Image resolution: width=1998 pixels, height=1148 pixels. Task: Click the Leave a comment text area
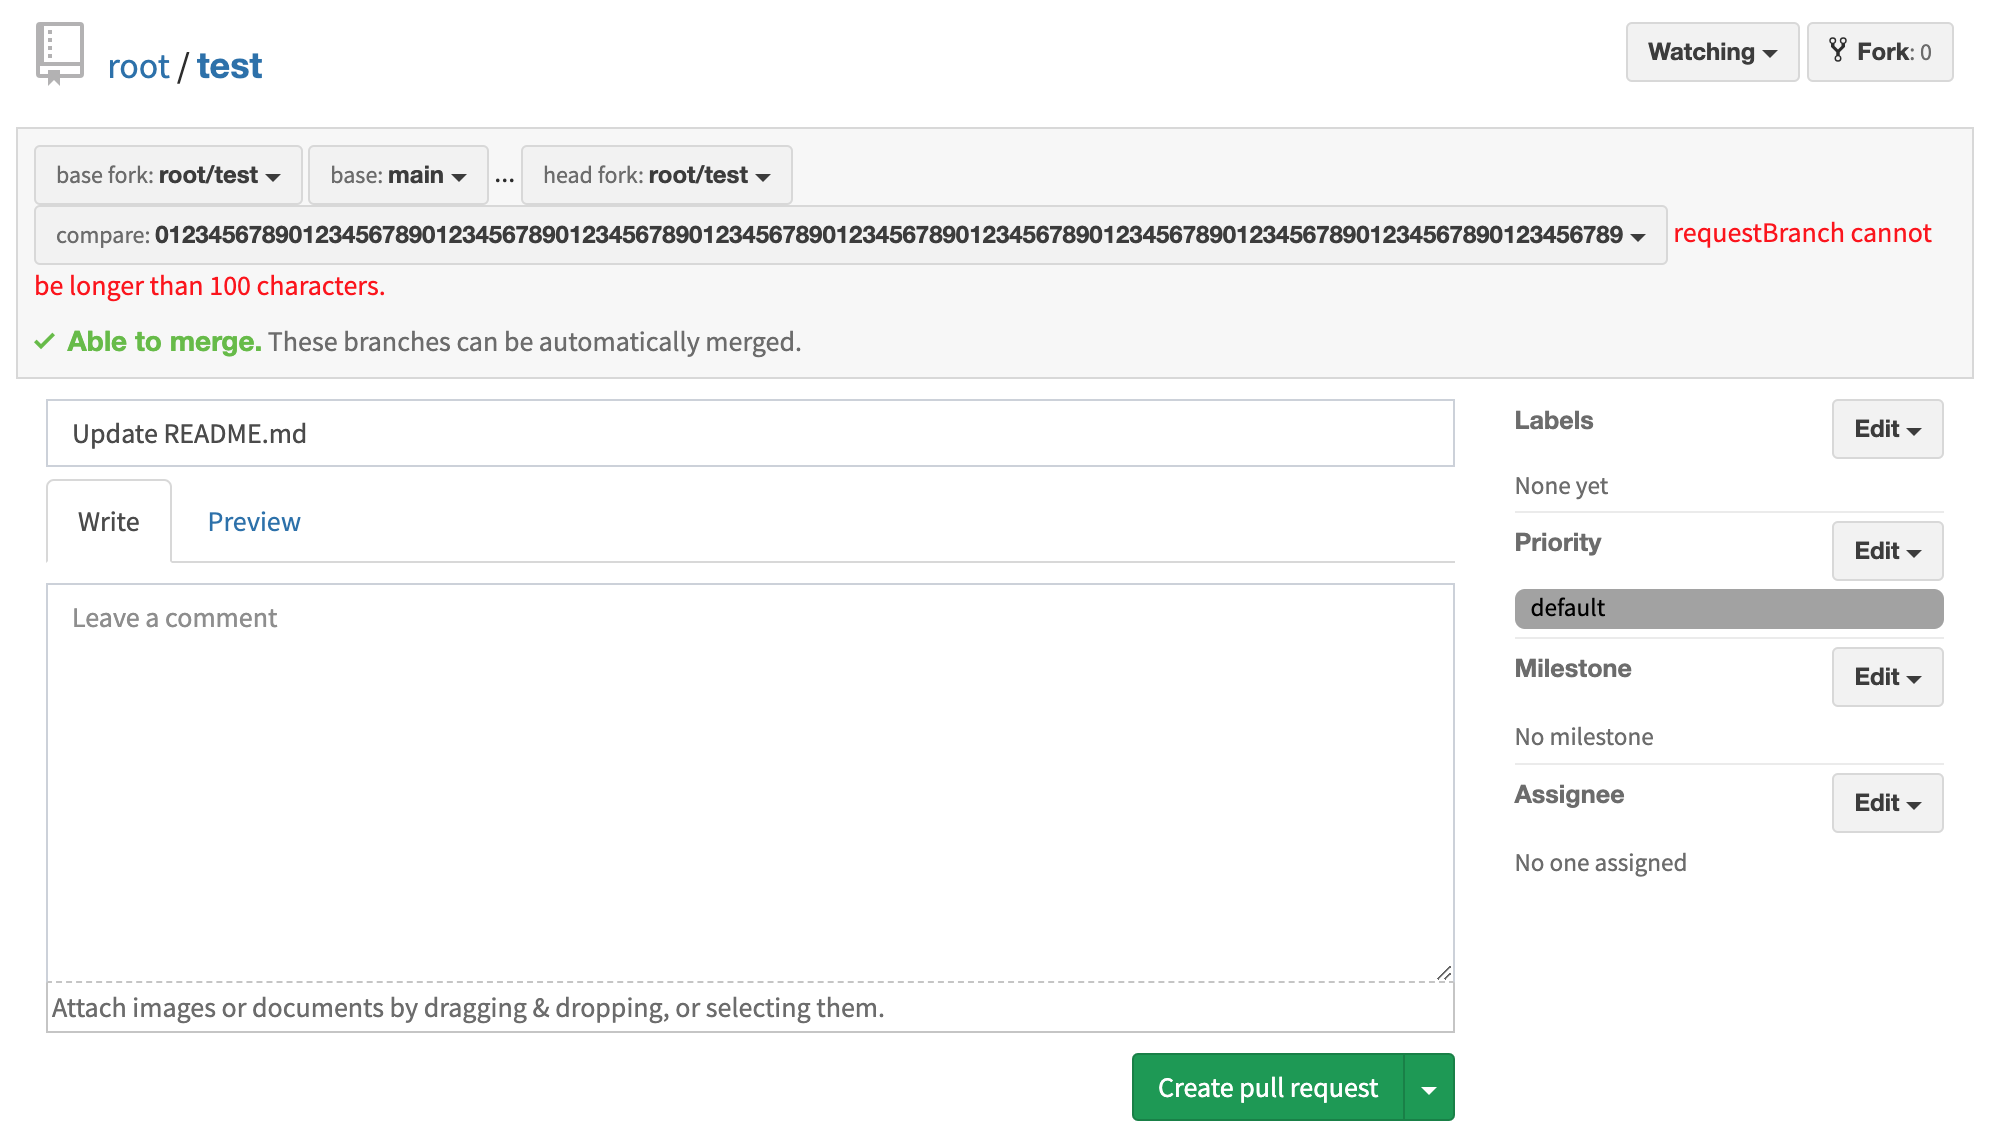coord(750,783)
